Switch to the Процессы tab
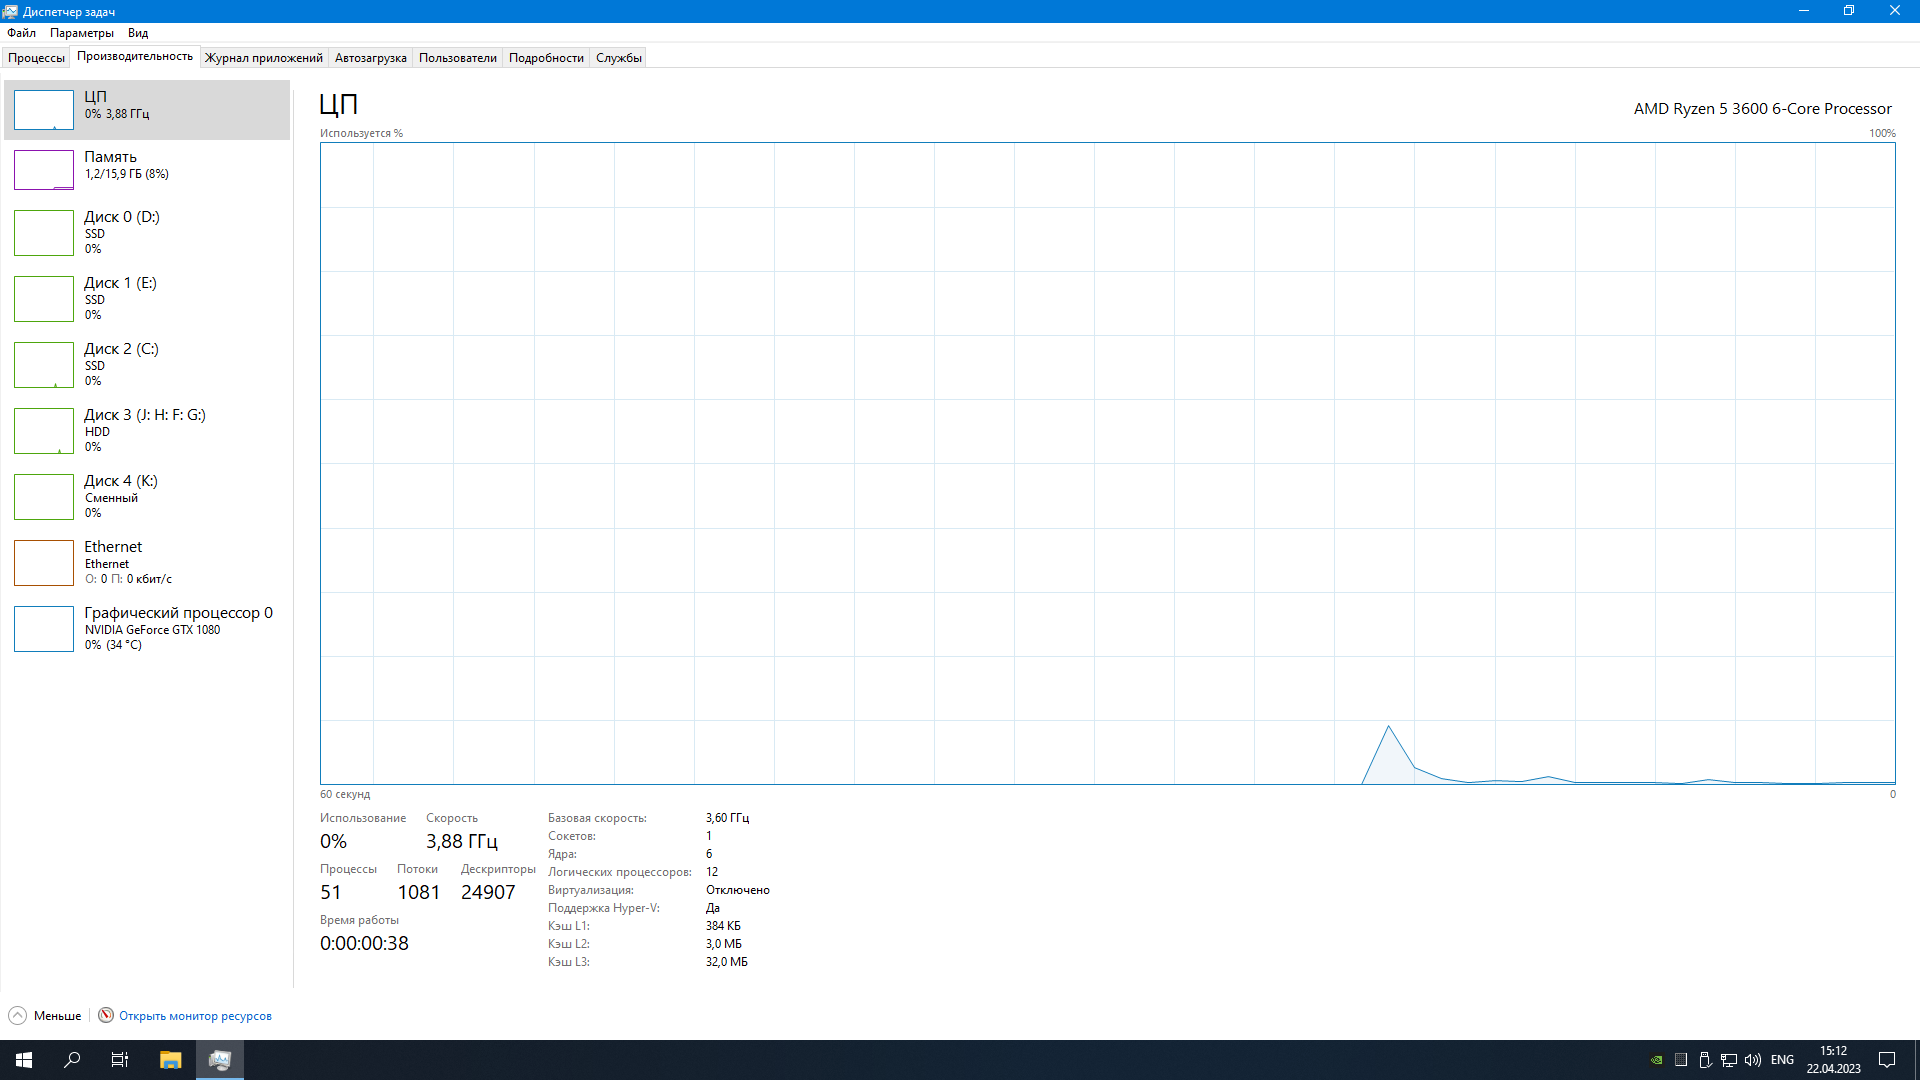This screenshot has height=1080, width=1920. tap(36, 58)
